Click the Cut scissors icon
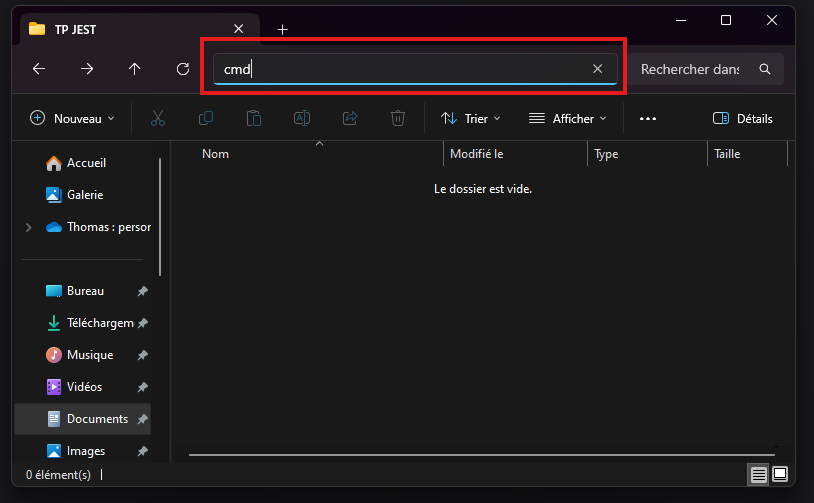 pos(157,118)
